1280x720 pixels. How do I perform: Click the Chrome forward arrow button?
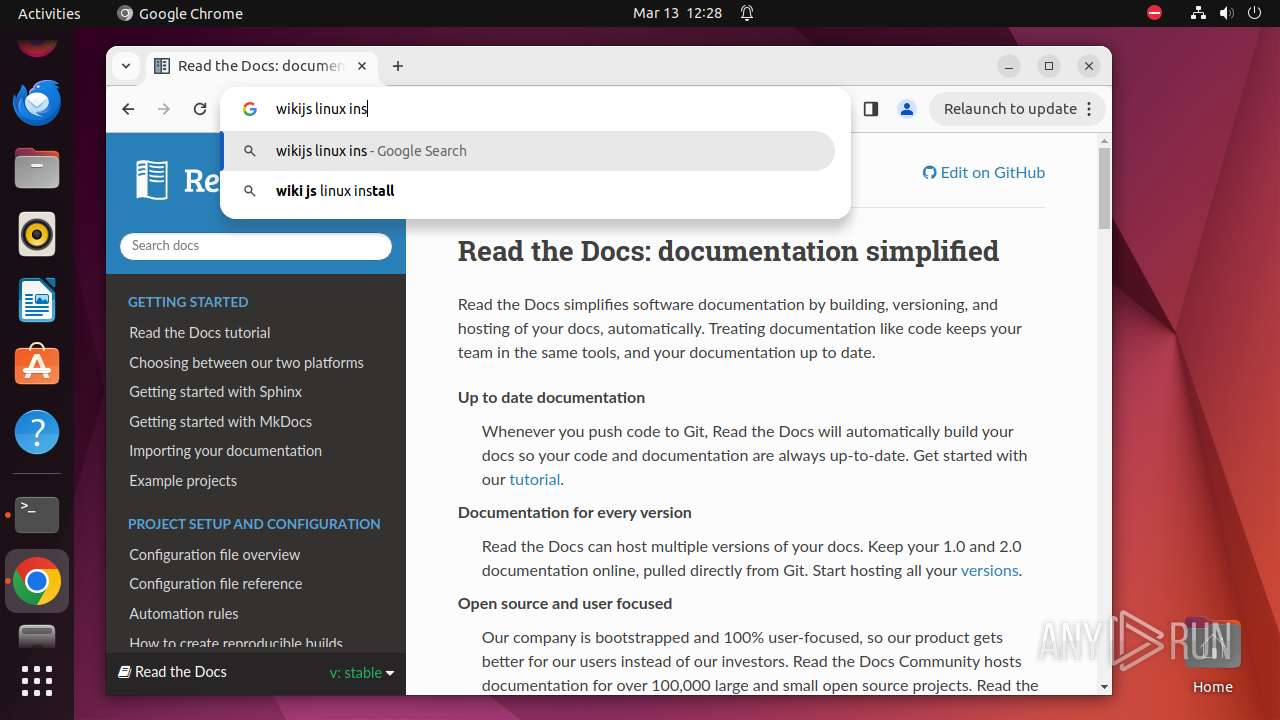164,109
